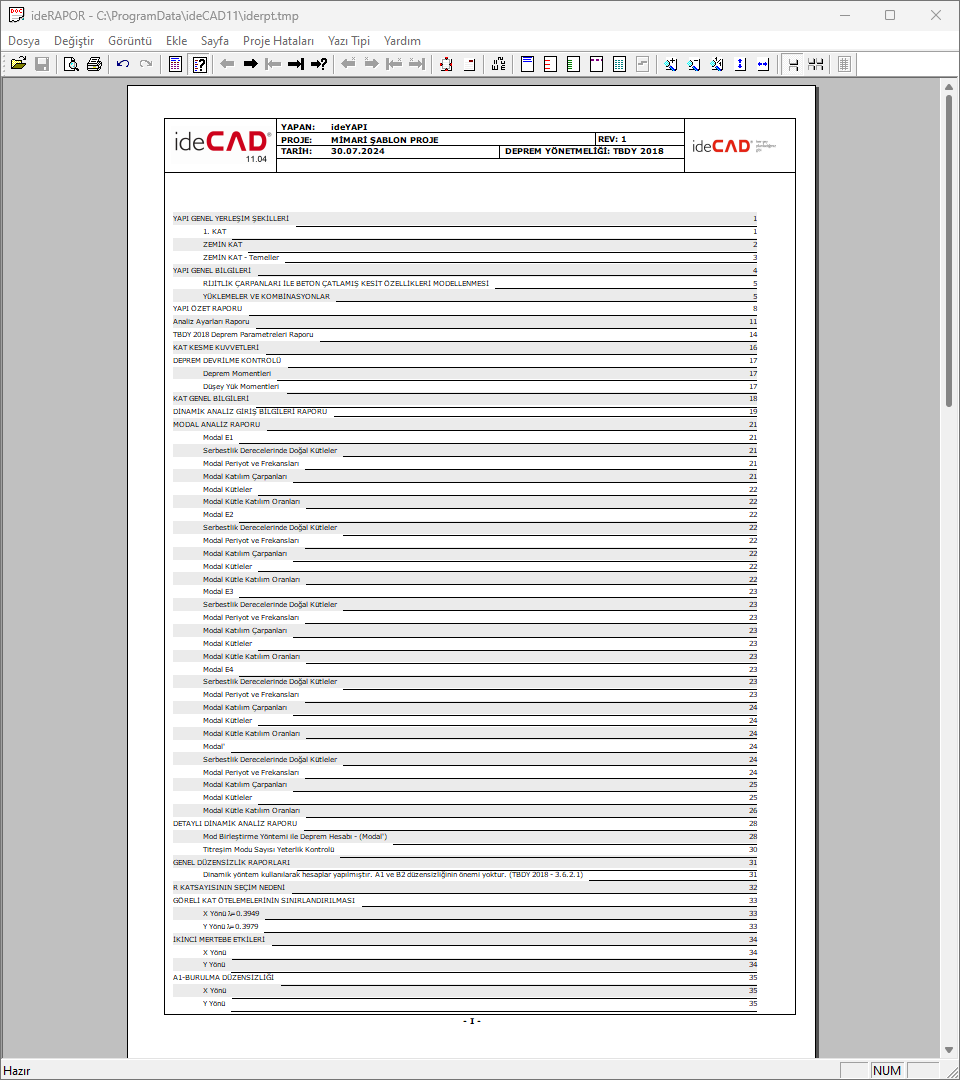Click the sort/arrange letters icon
This screenshot has height=1080, width=960.
tap(499, 64)
